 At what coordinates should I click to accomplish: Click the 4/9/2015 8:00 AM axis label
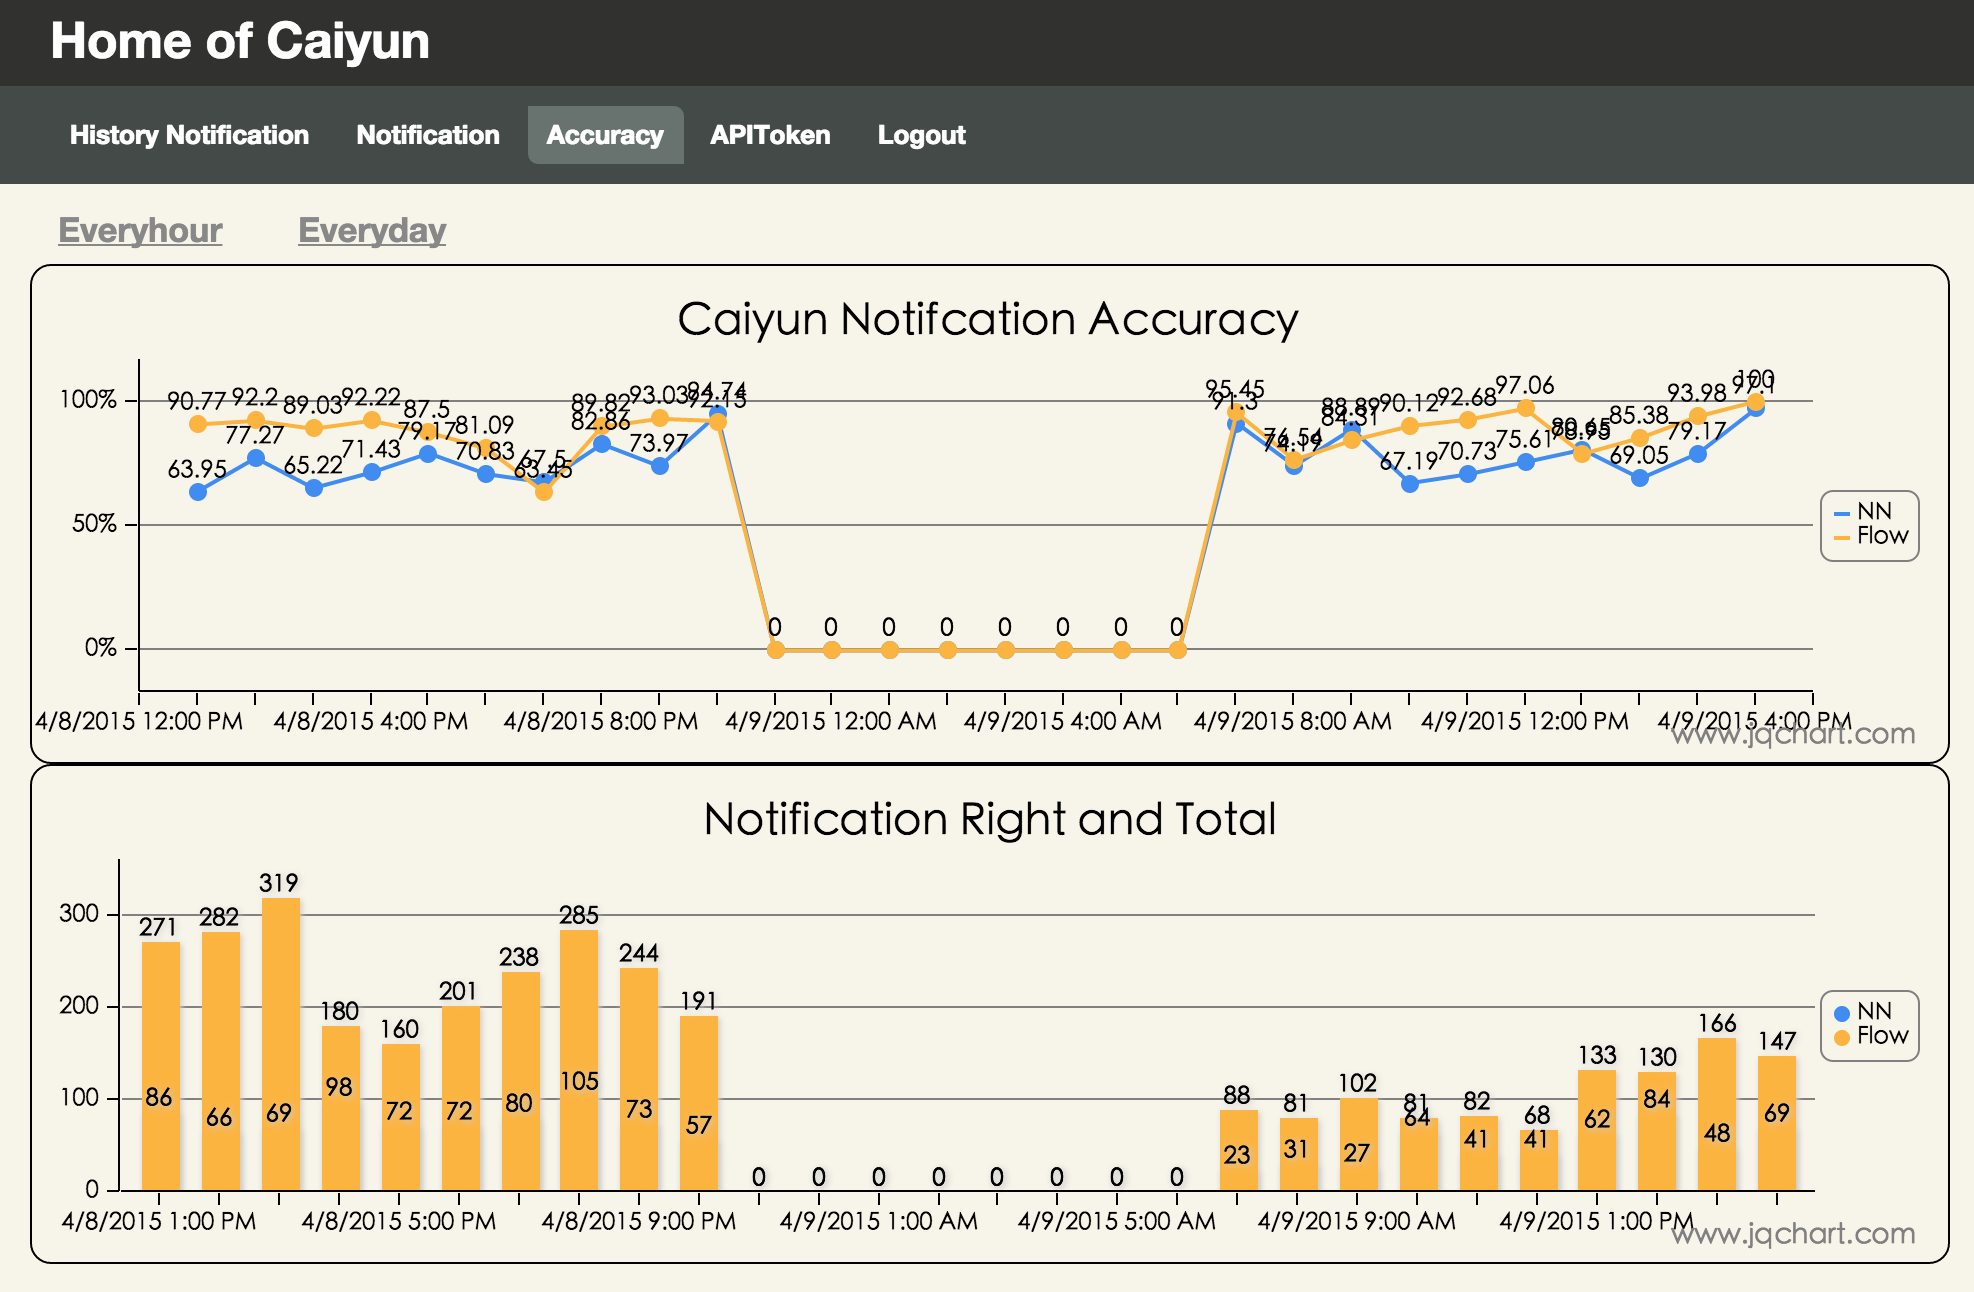[1293, 721]
